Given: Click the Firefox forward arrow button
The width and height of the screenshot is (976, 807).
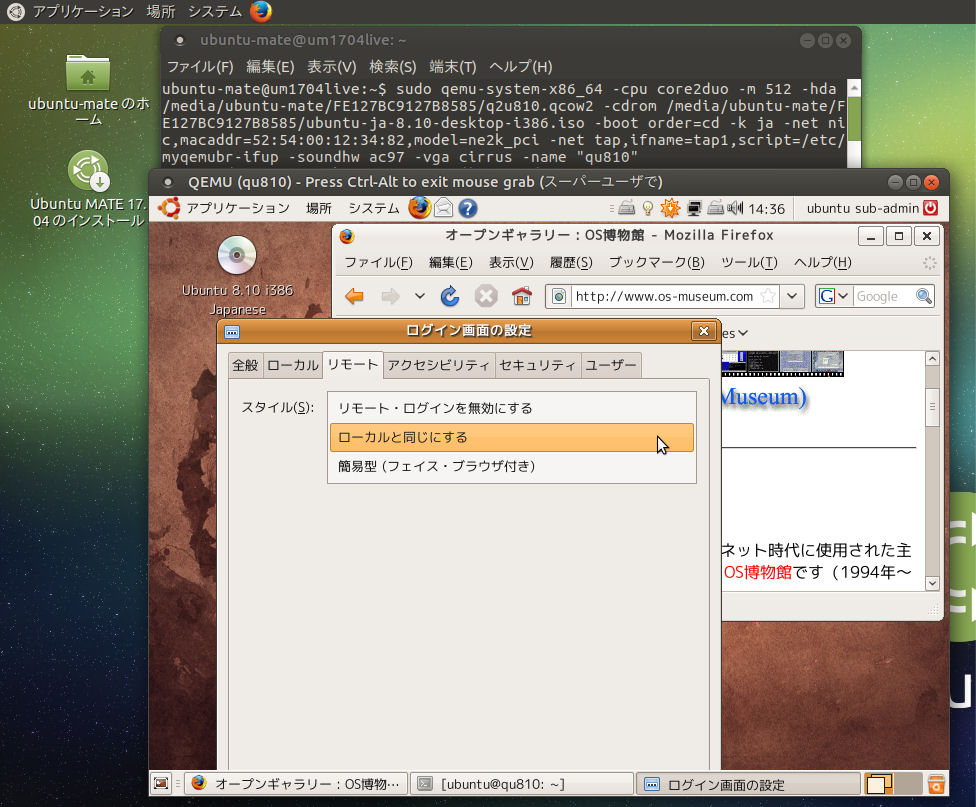Looking at the screenshot, I should [390, 296].
